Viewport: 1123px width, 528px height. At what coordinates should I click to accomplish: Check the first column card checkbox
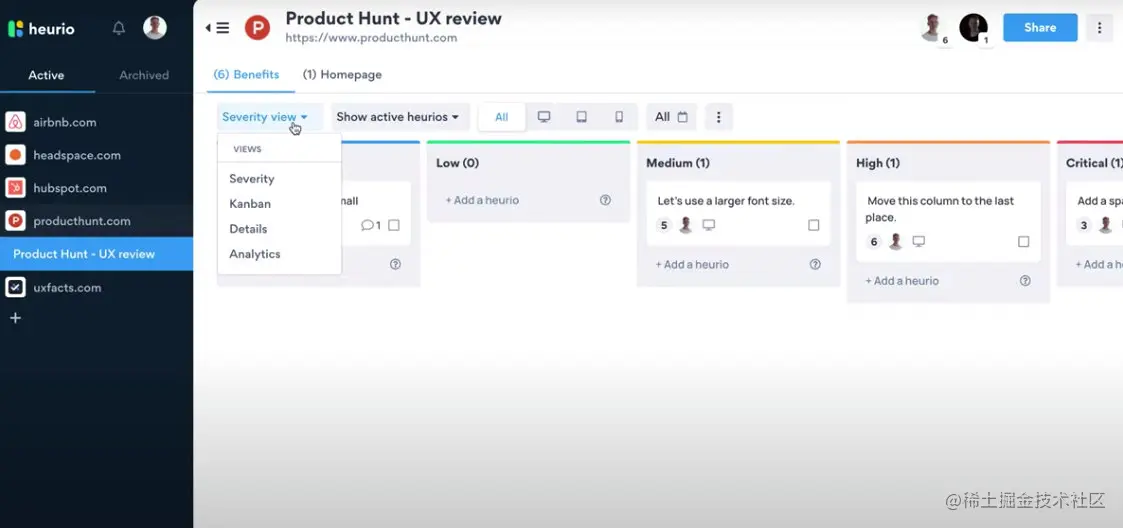point(394,225)
